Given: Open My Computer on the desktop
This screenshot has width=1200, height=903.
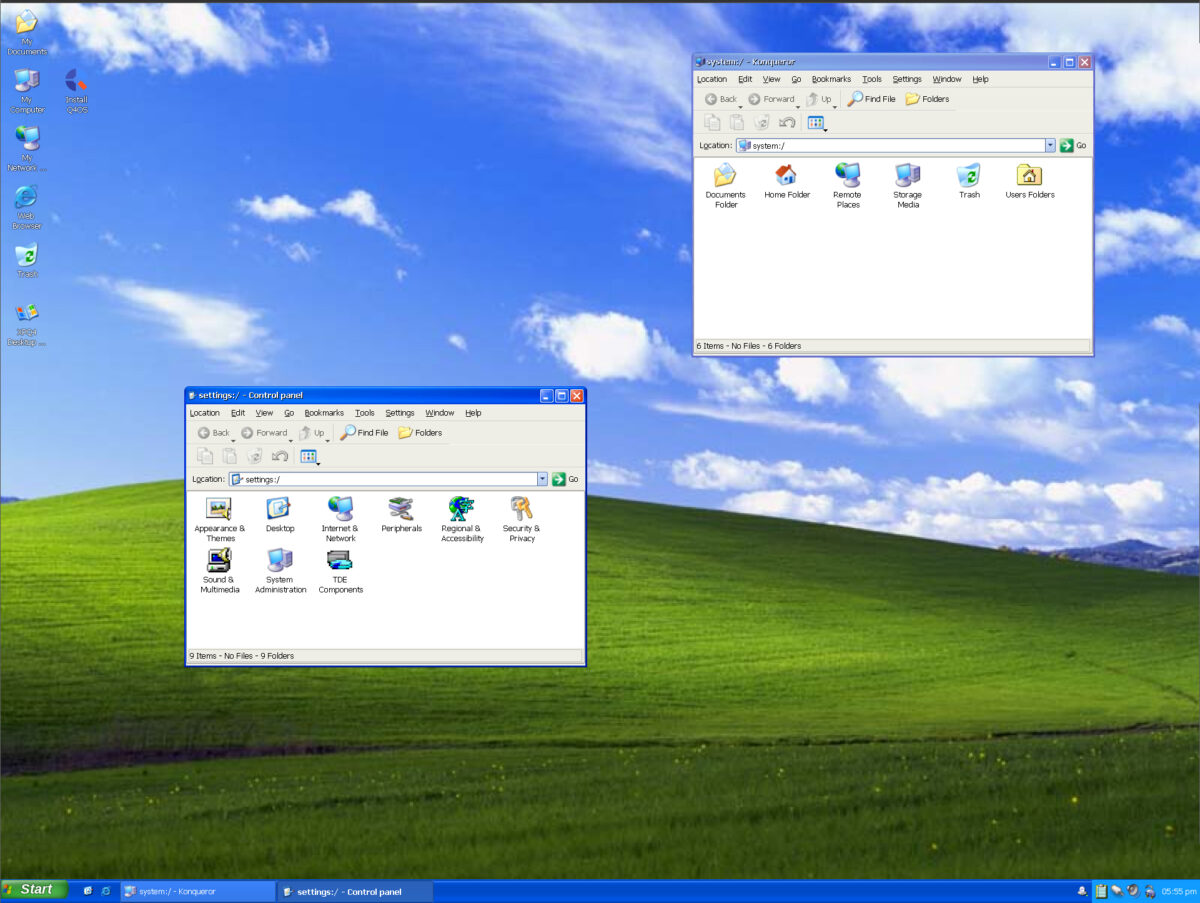Looking at the screenshot, I should [26, 82].
